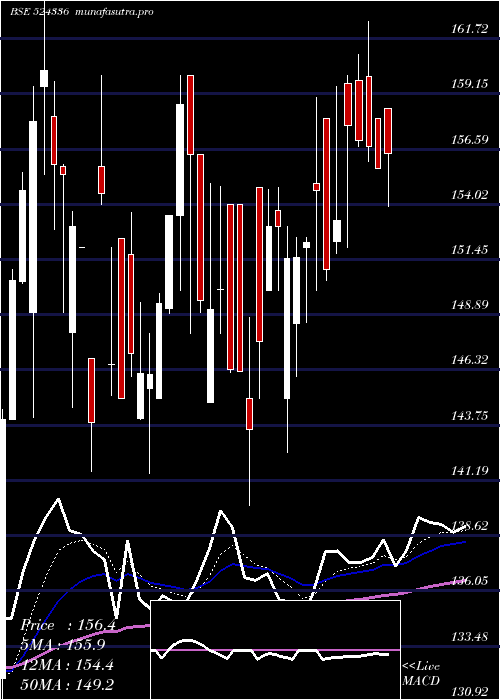This screenshot has height=700, width=500.
Task: Click the 12MA : 154.4 readout
Action: [x=66, y=665]
